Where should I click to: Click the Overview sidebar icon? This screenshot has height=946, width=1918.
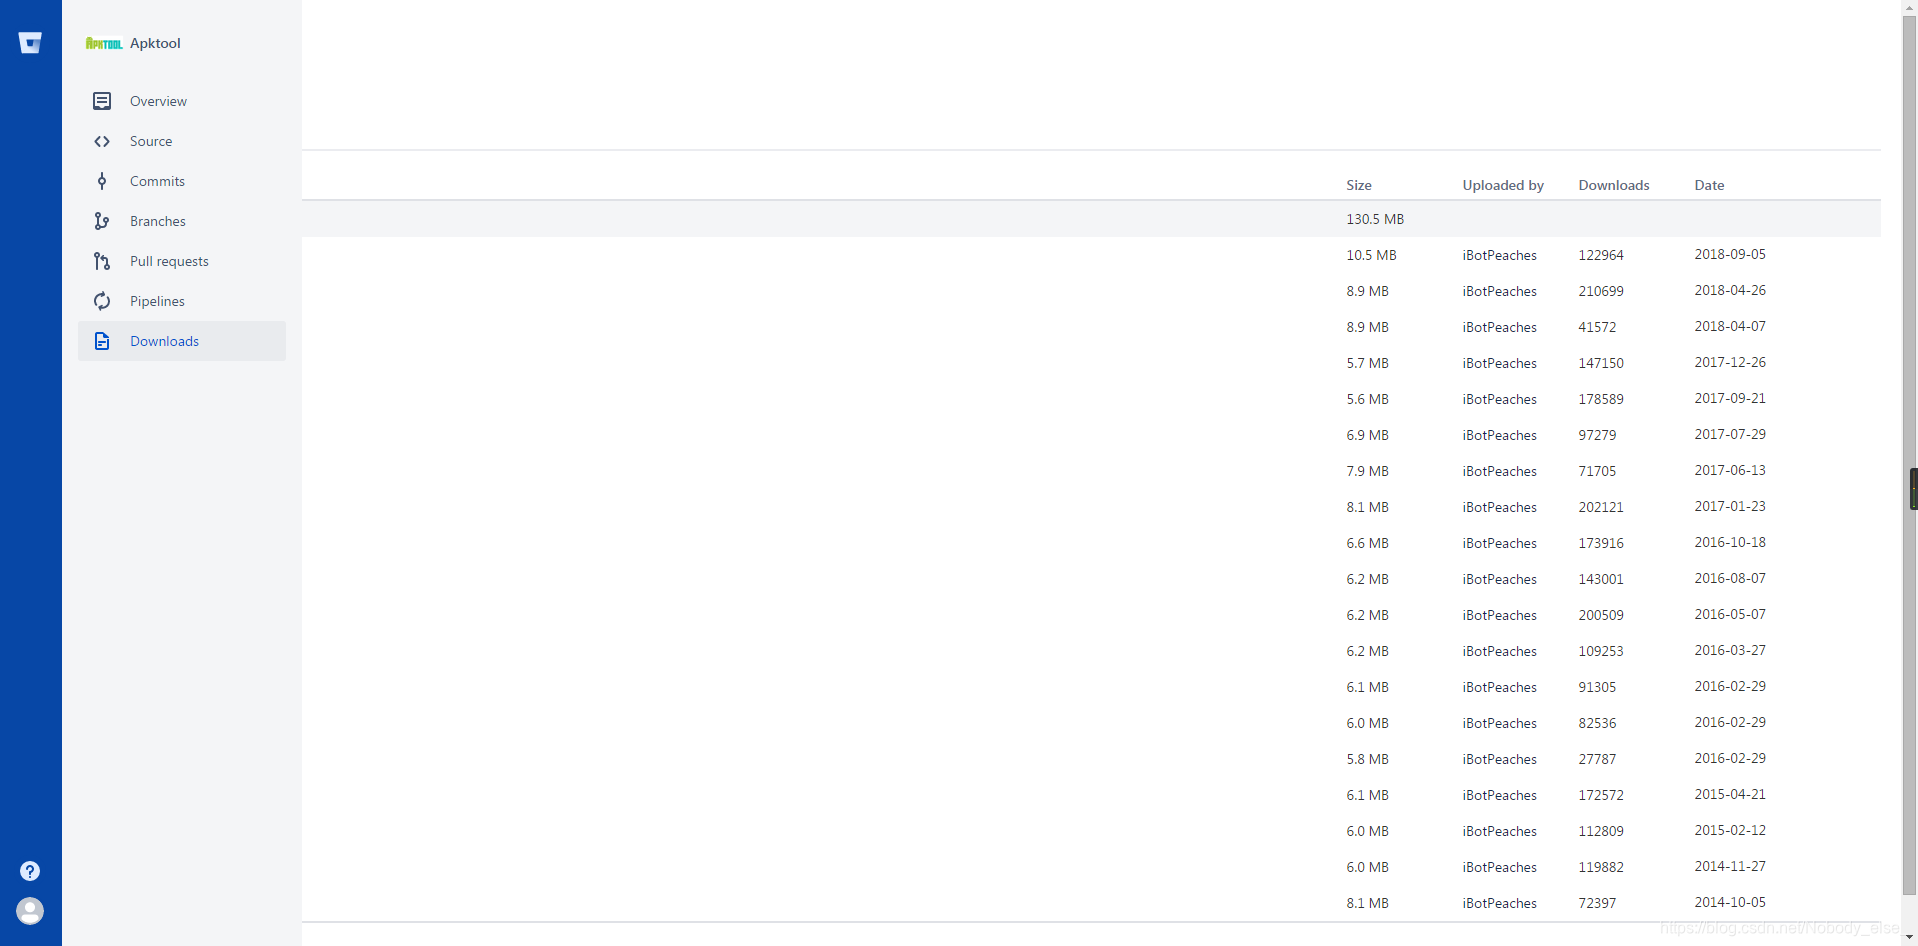click(102, 101)
